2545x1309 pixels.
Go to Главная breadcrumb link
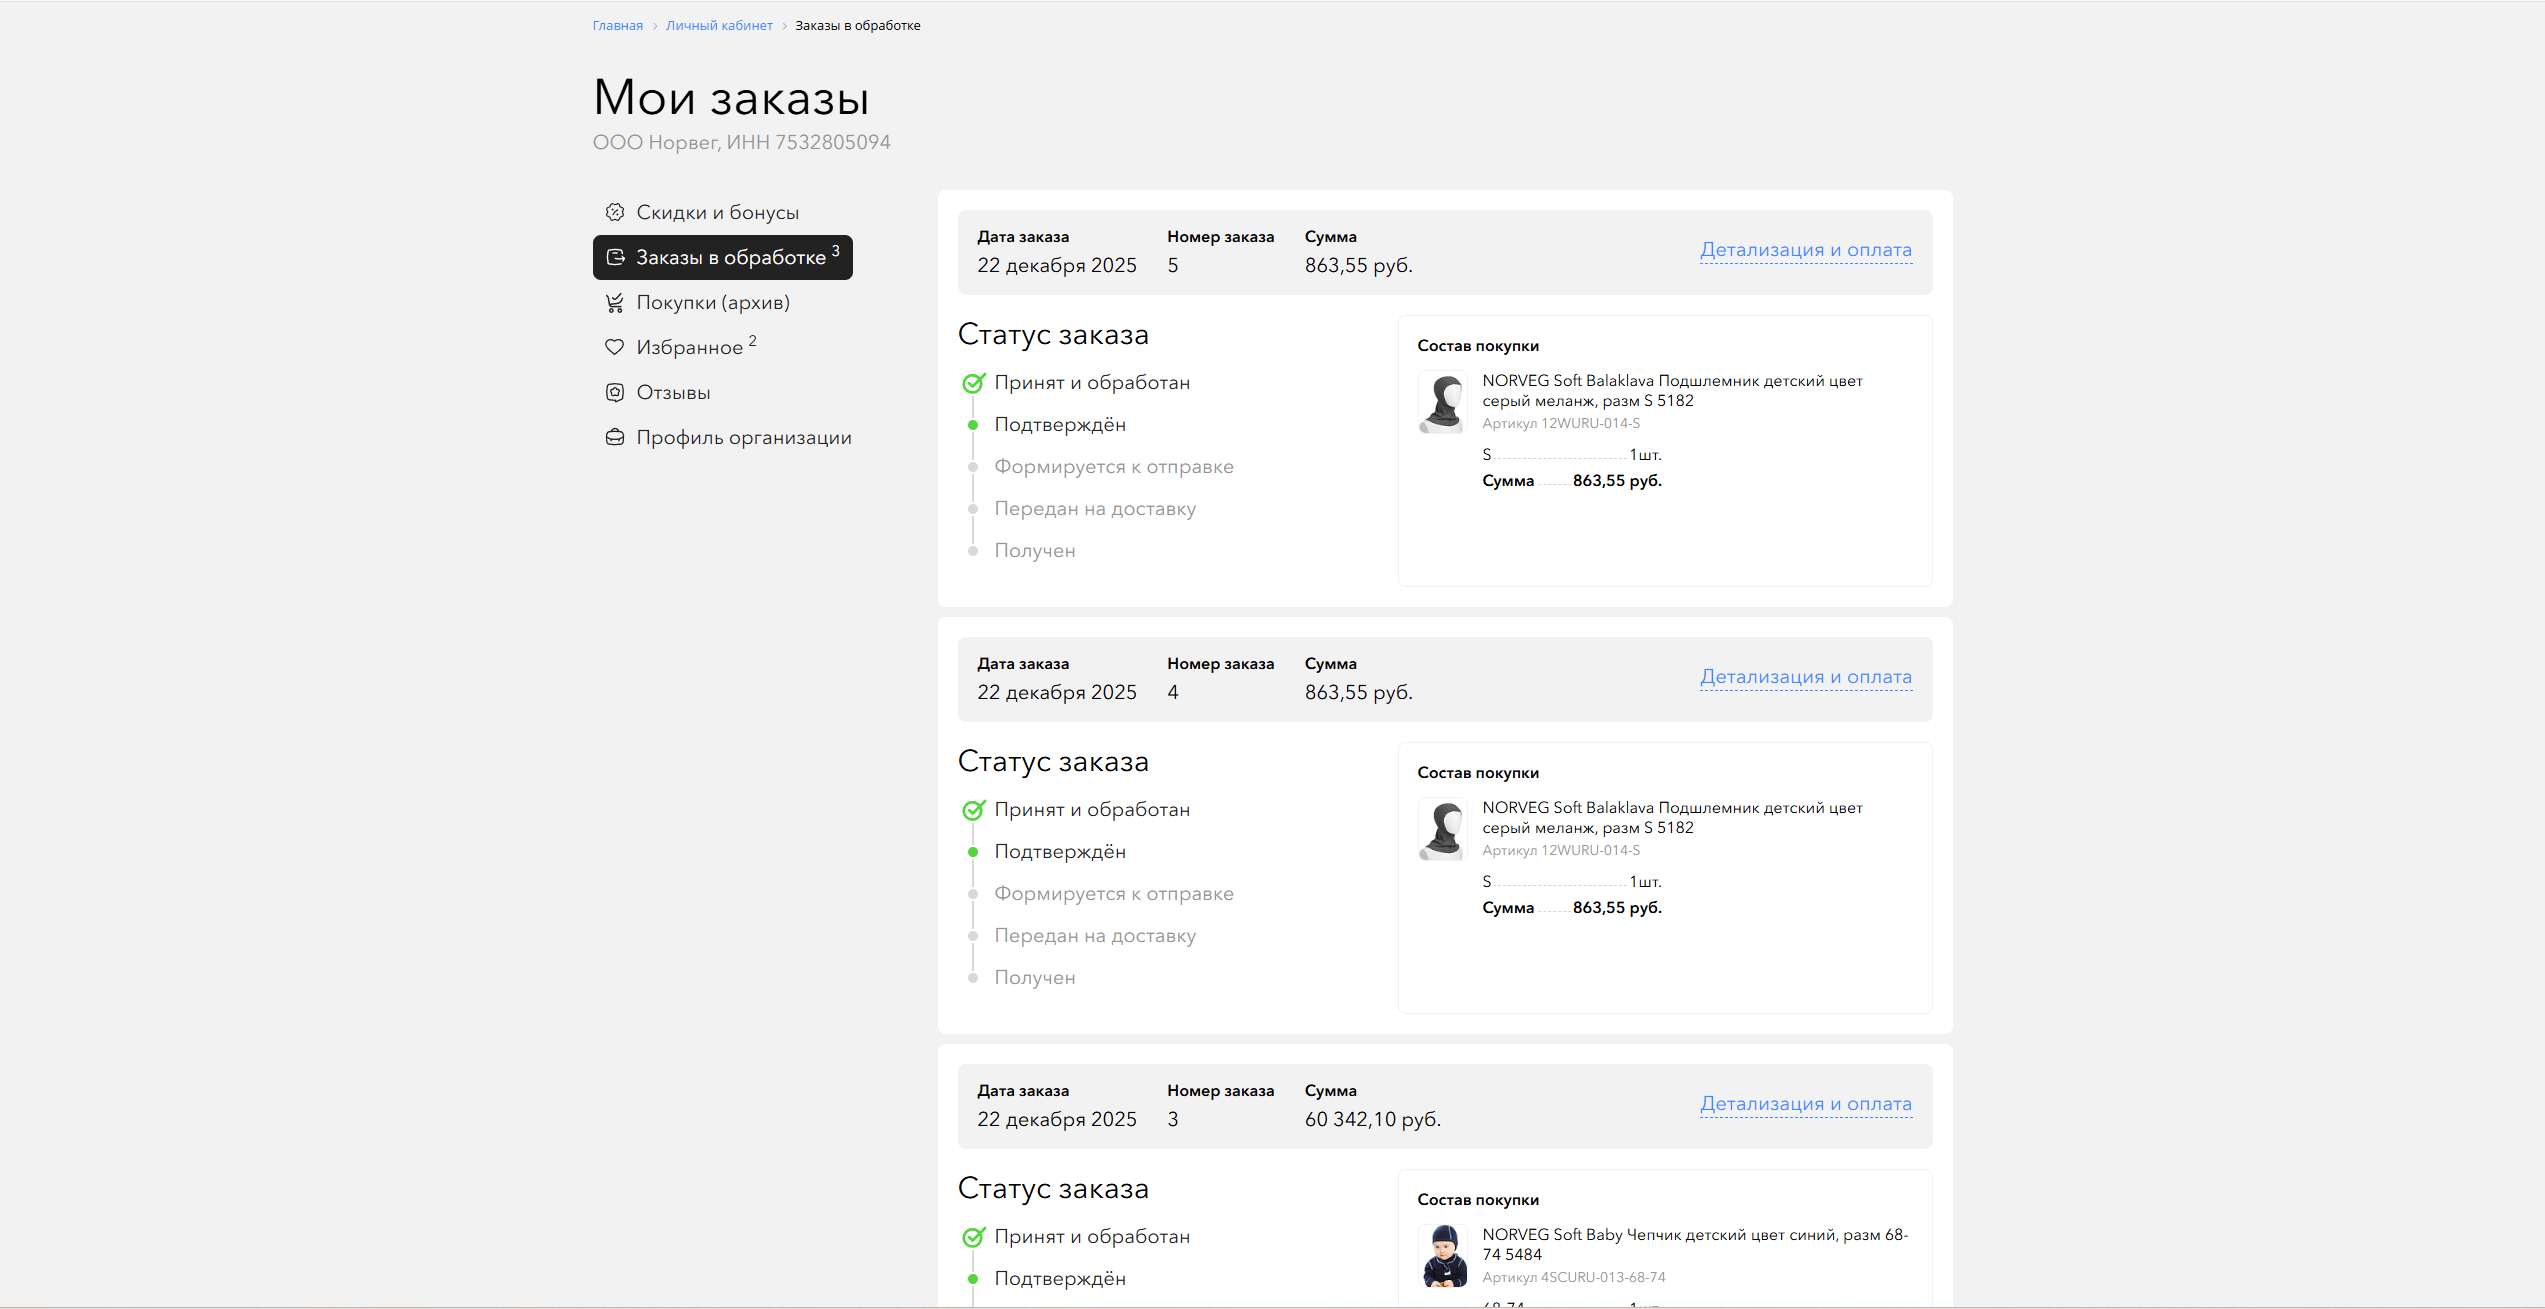tap(617, 26)
